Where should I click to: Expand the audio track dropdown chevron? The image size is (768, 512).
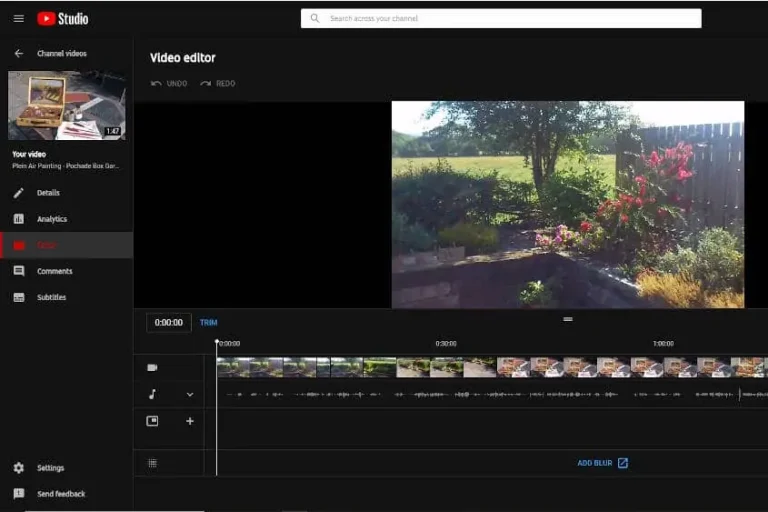(190, 394)
